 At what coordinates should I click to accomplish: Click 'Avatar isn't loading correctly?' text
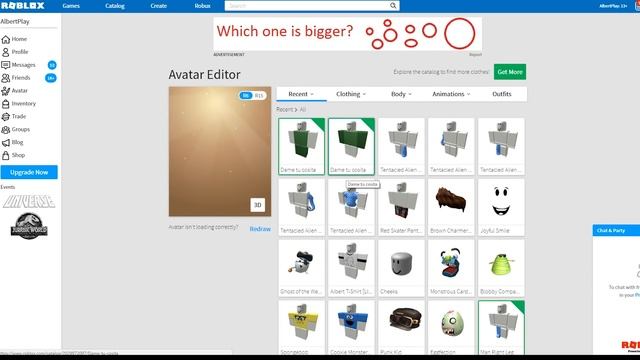203,227
